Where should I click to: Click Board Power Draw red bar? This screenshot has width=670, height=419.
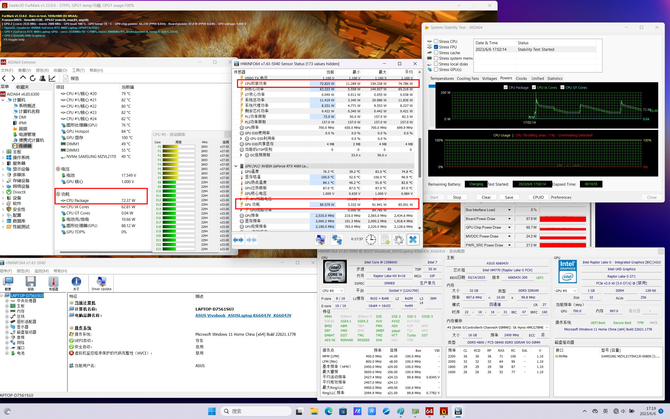(563, 219)
